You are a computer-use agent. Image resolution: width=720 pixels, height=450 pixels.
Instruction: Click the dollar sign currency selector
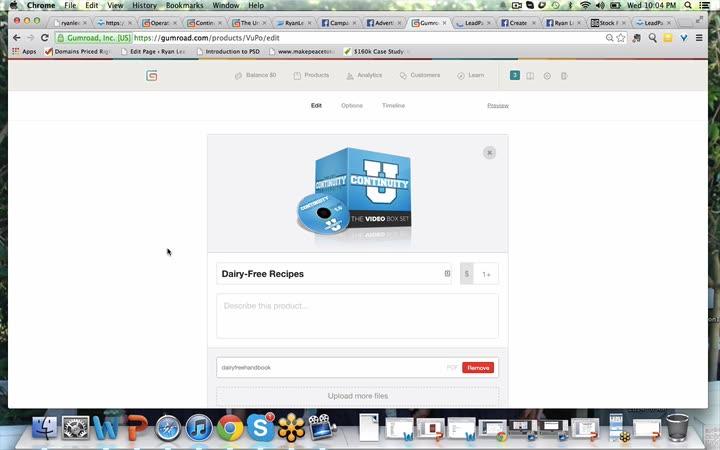coord(467,274)
